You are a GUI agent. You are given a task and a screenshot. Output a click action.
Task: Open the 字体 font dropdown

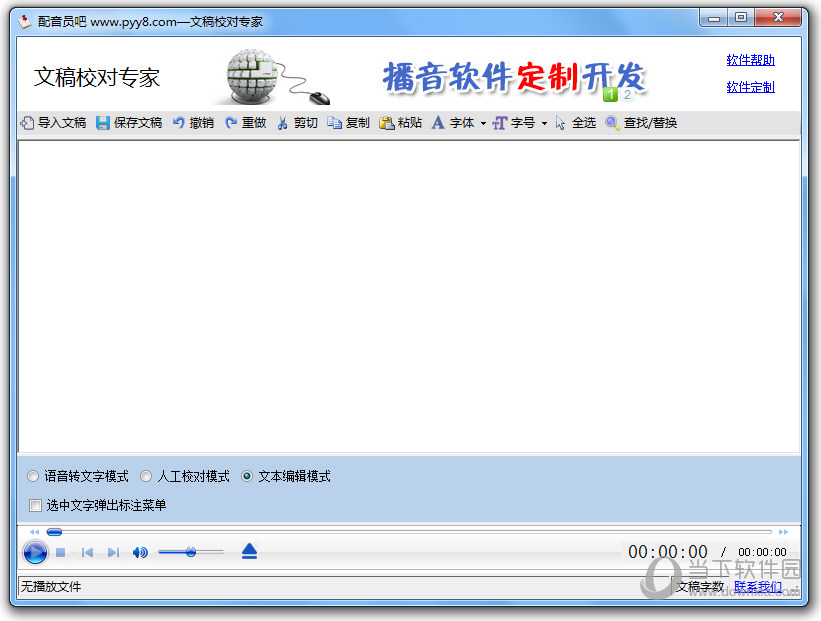tap(459, 123)
